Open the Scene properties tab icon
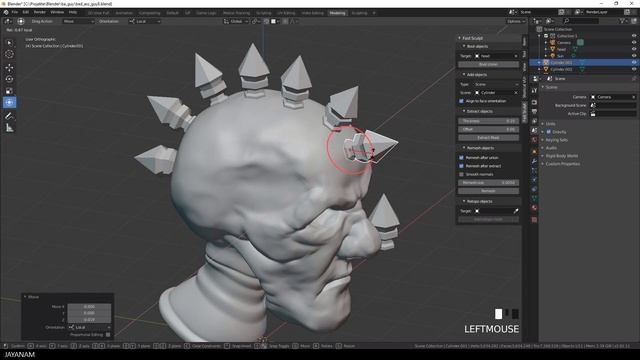 pyautogui.click(x=534, y=131)
